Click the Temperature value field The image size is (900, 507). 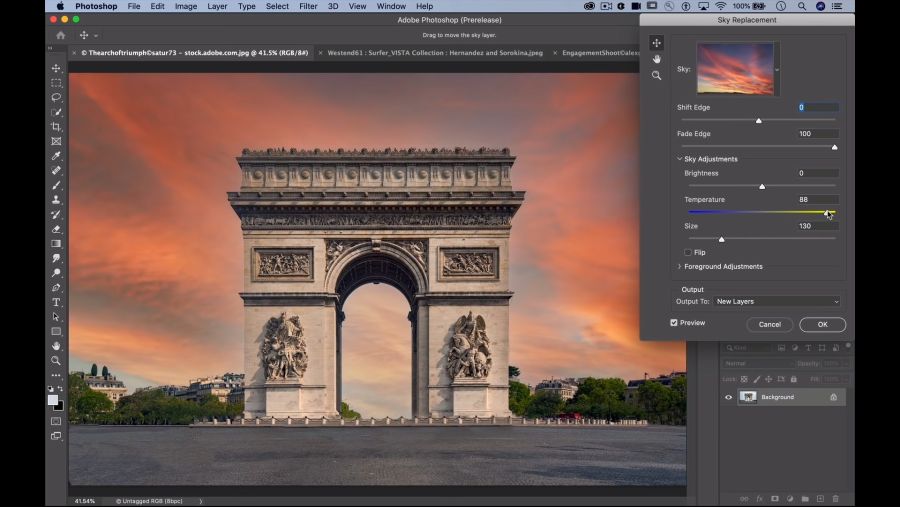tap(818, 200)
